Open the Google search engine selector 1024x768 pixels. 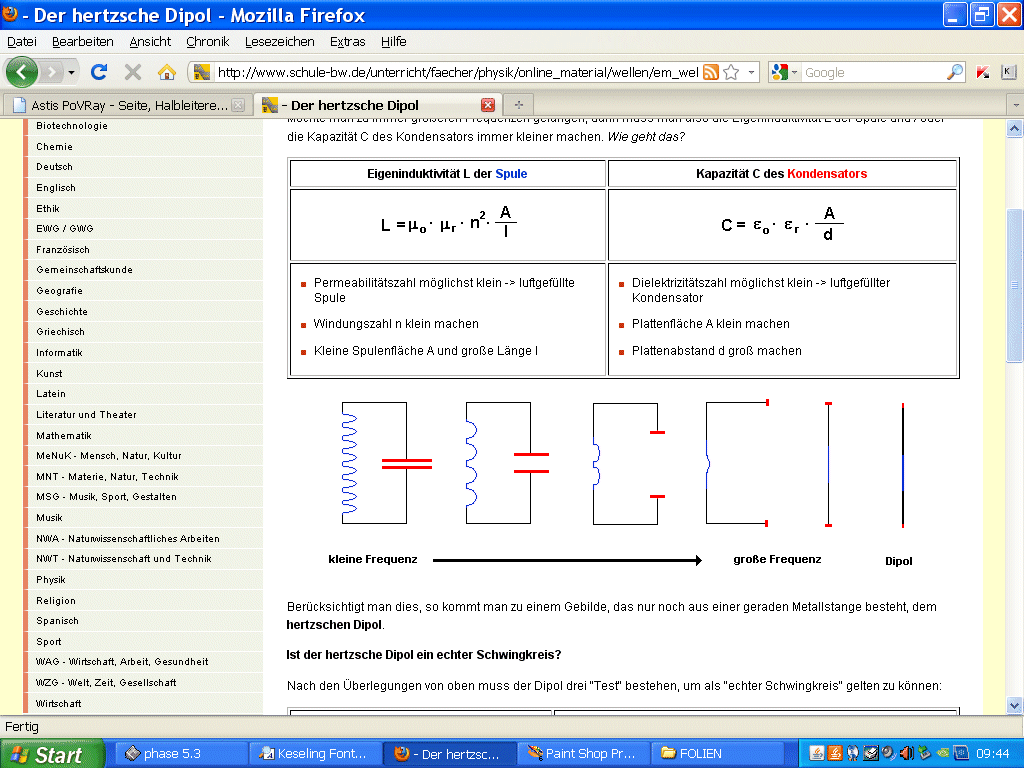784,72
